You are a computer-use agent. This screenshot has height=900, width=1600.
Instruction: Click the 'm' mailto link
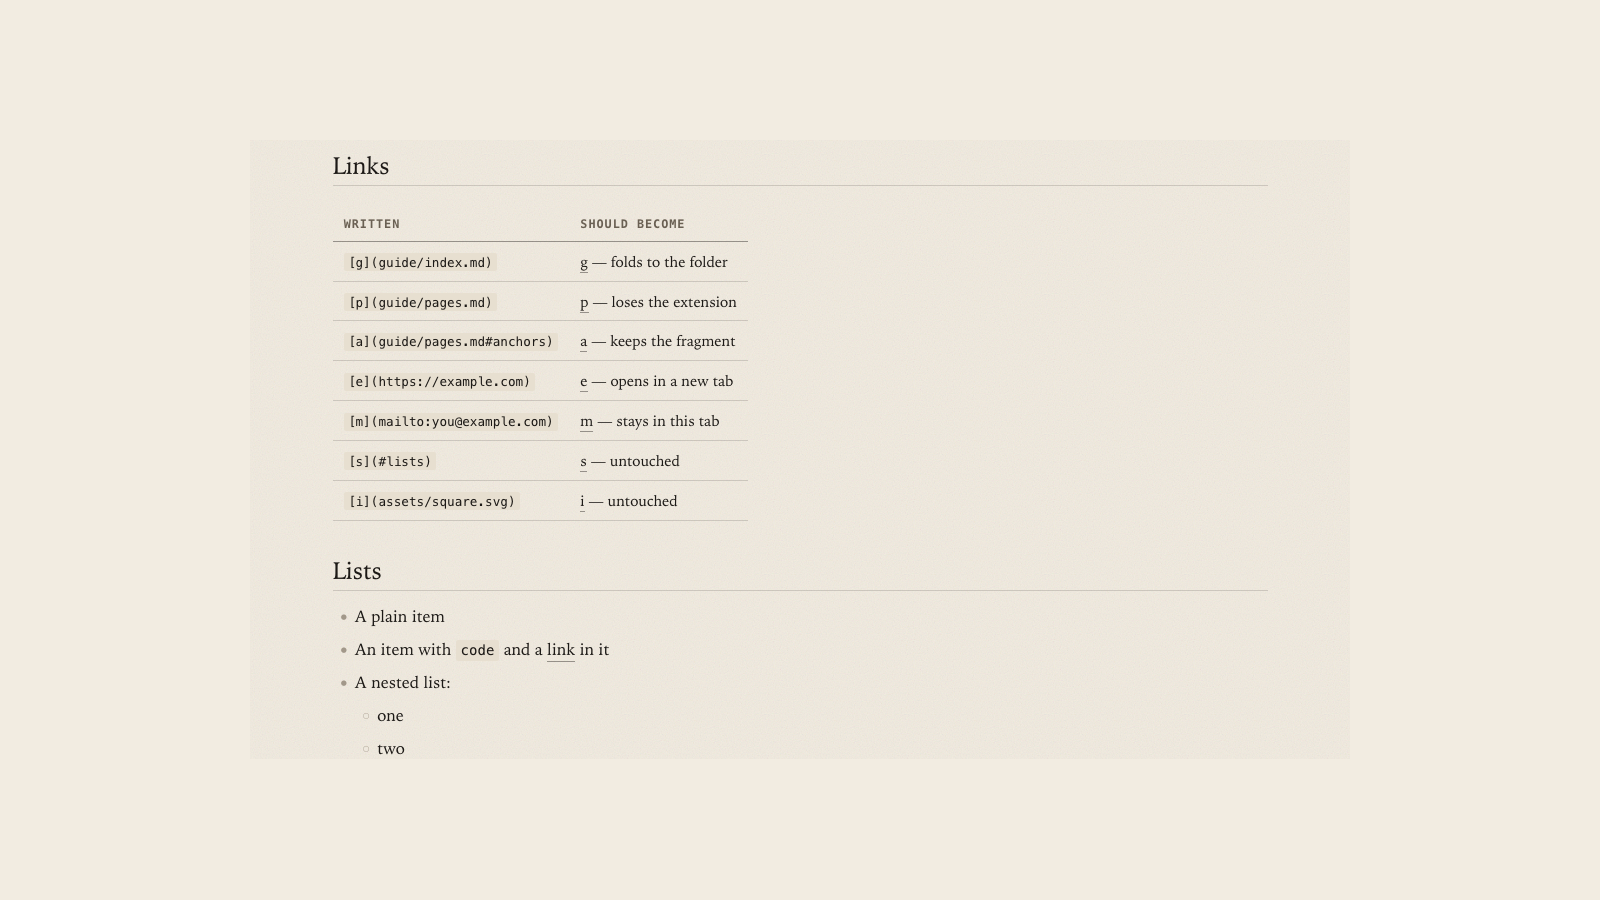[x=586, y=421]
